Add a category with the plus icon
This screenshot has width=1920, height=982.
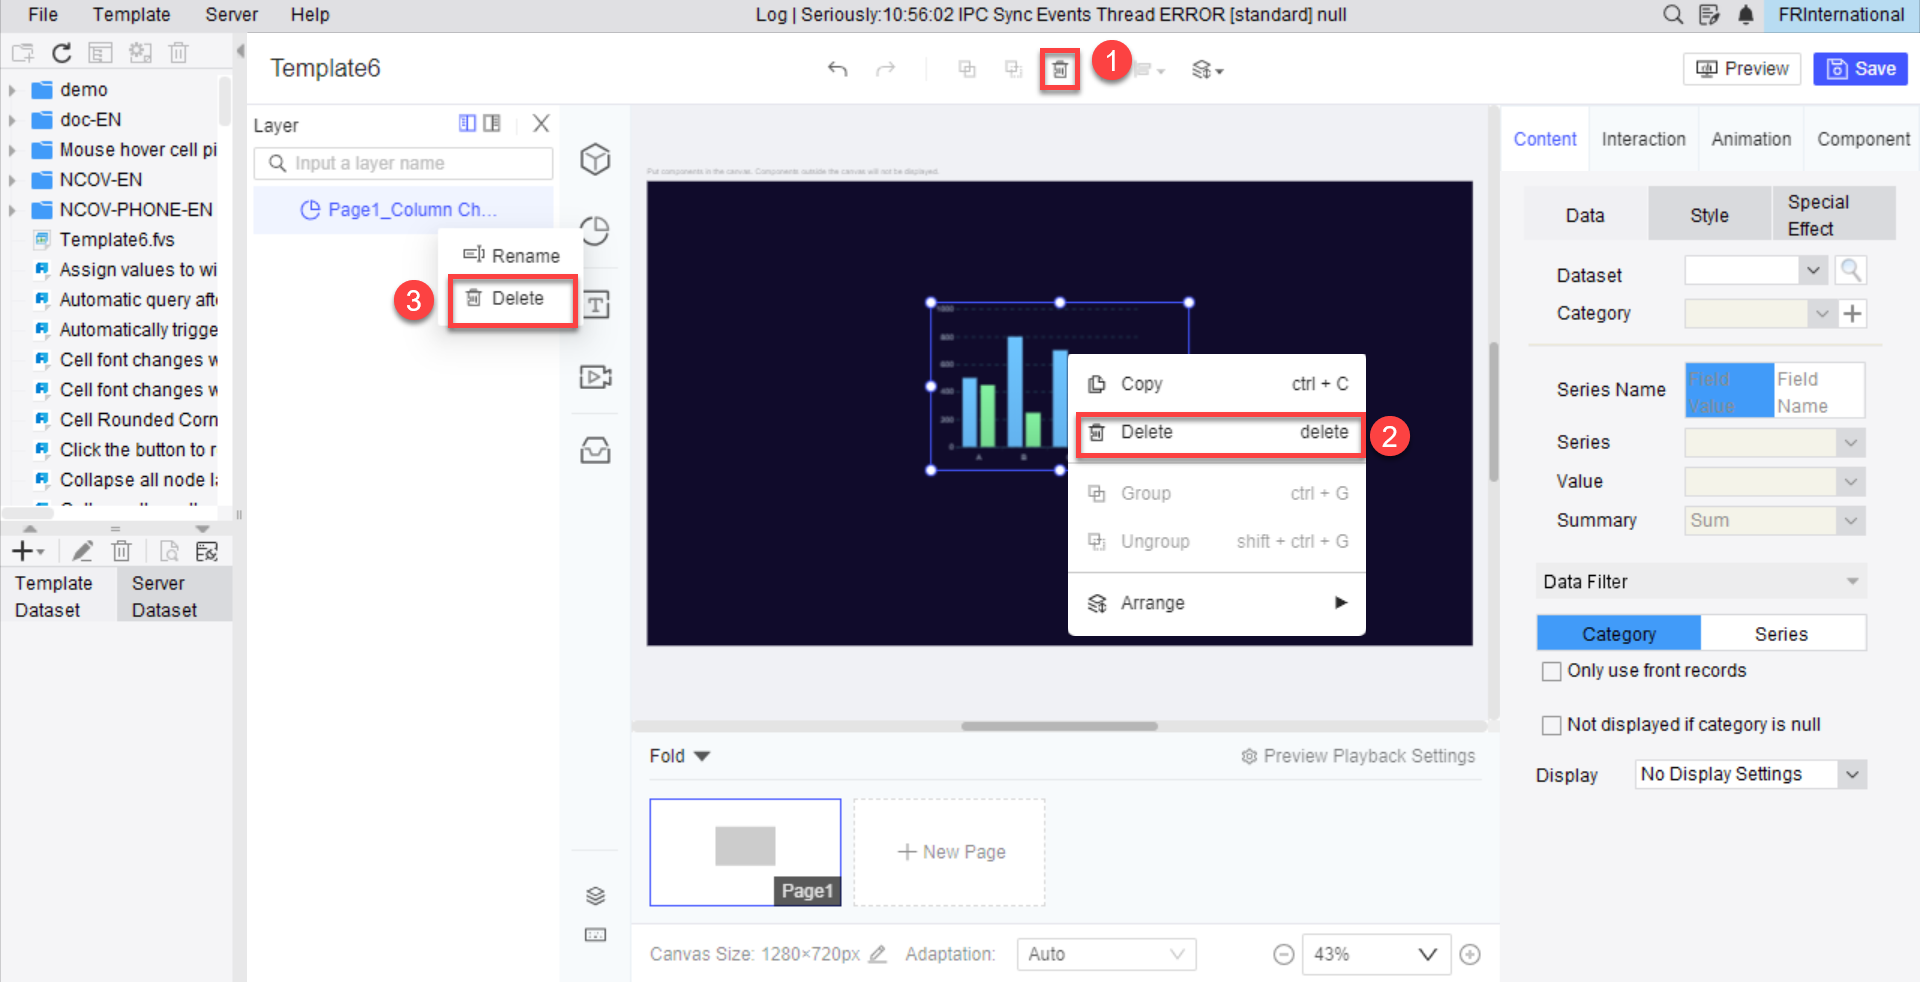point(1853,314)
